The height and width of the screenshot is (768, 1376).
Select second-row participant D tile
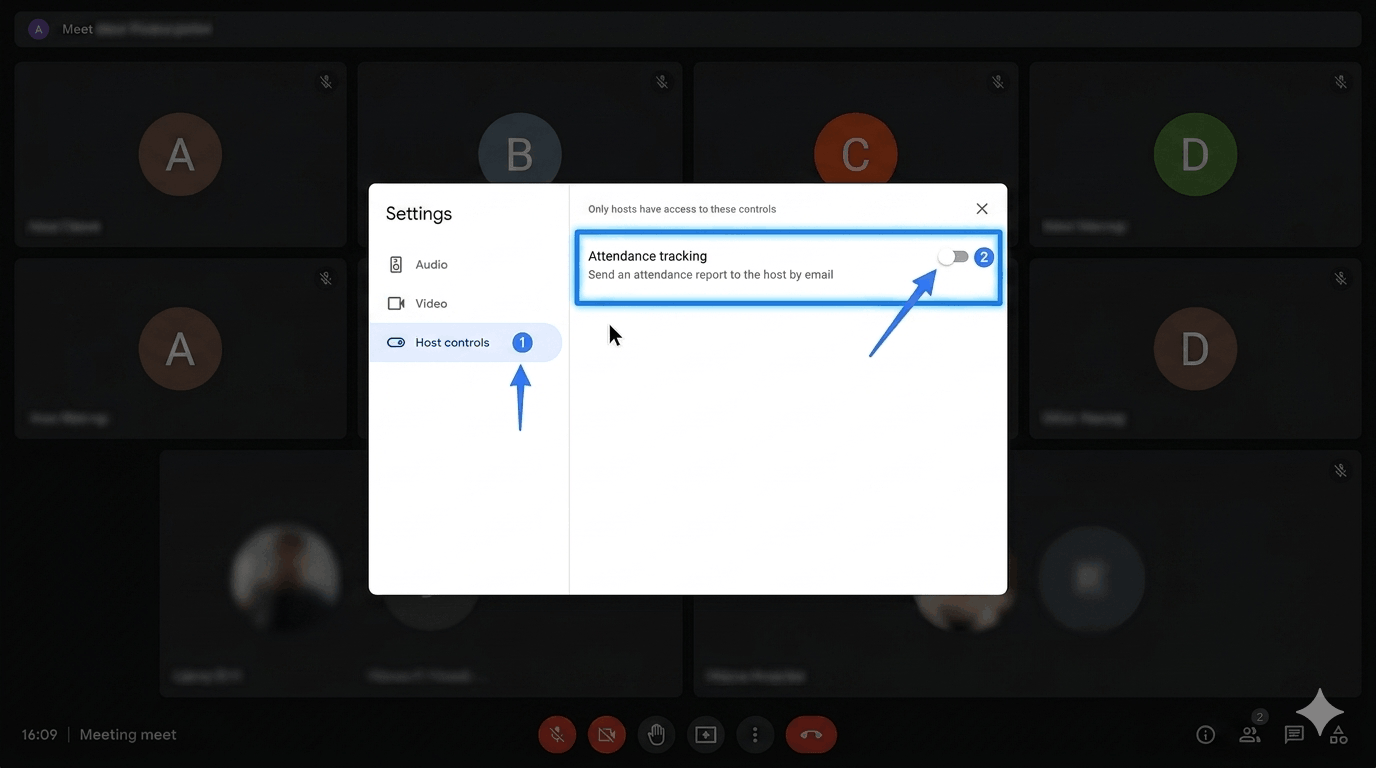coord(1195,348)
